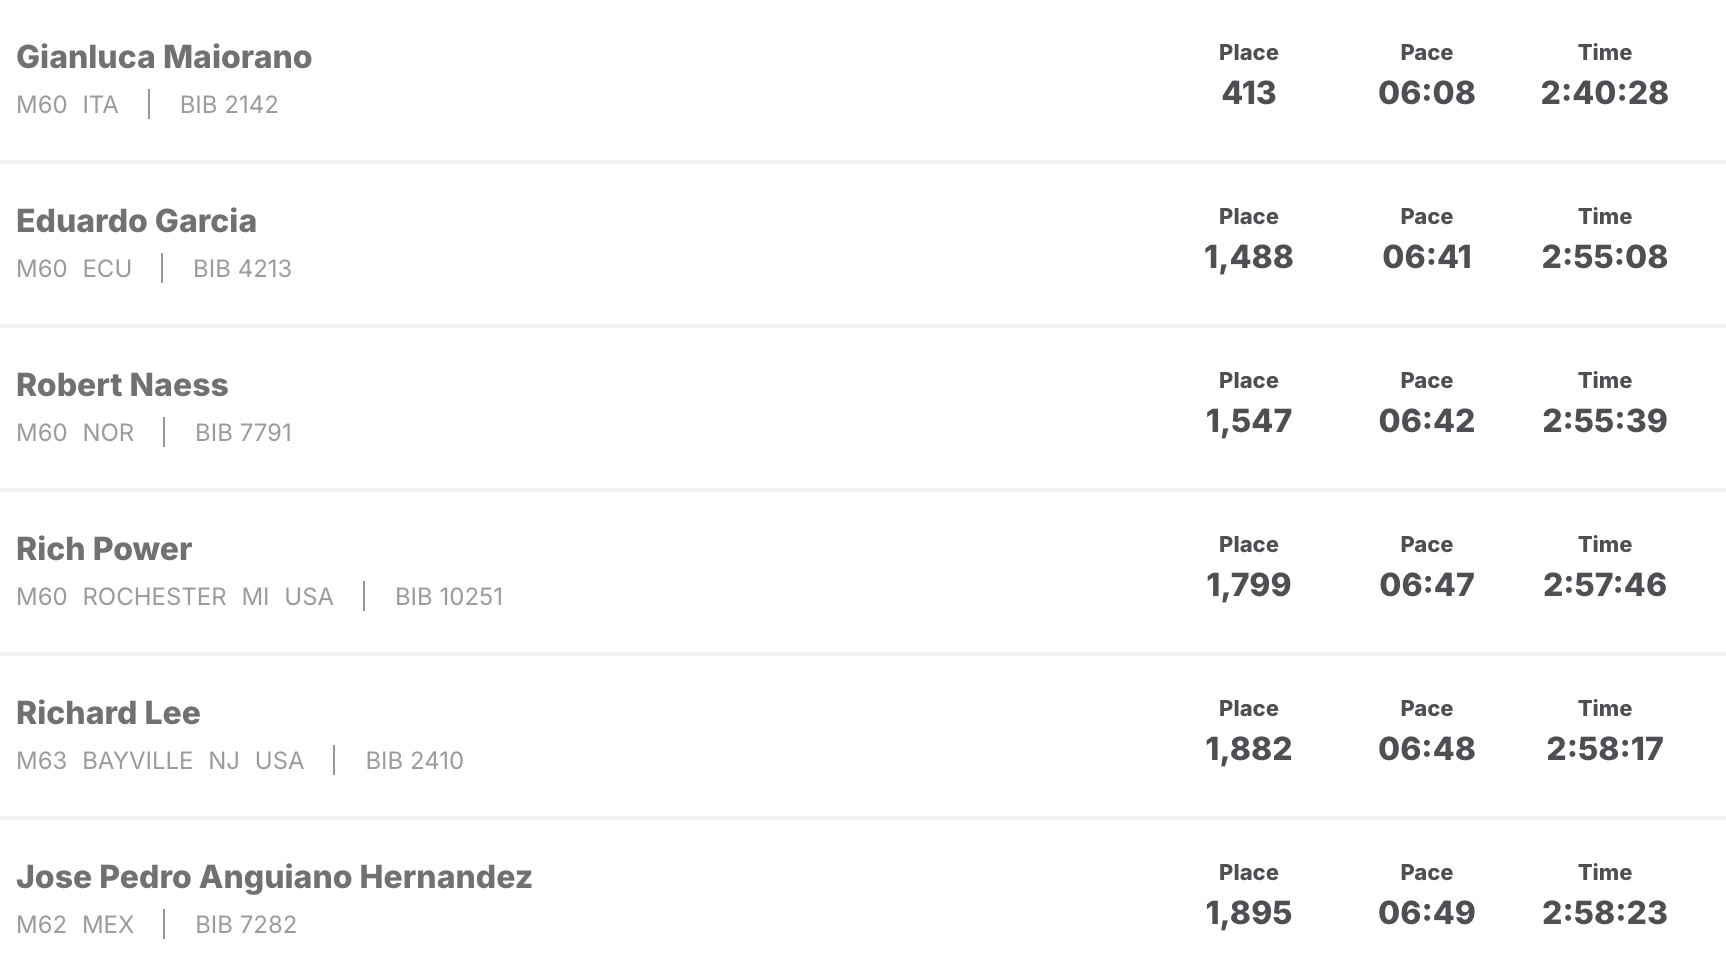The width and height of the screenshot is (1726, 966).
Task: Select bib number BIB 4213
Action: [x=242, y=269]
